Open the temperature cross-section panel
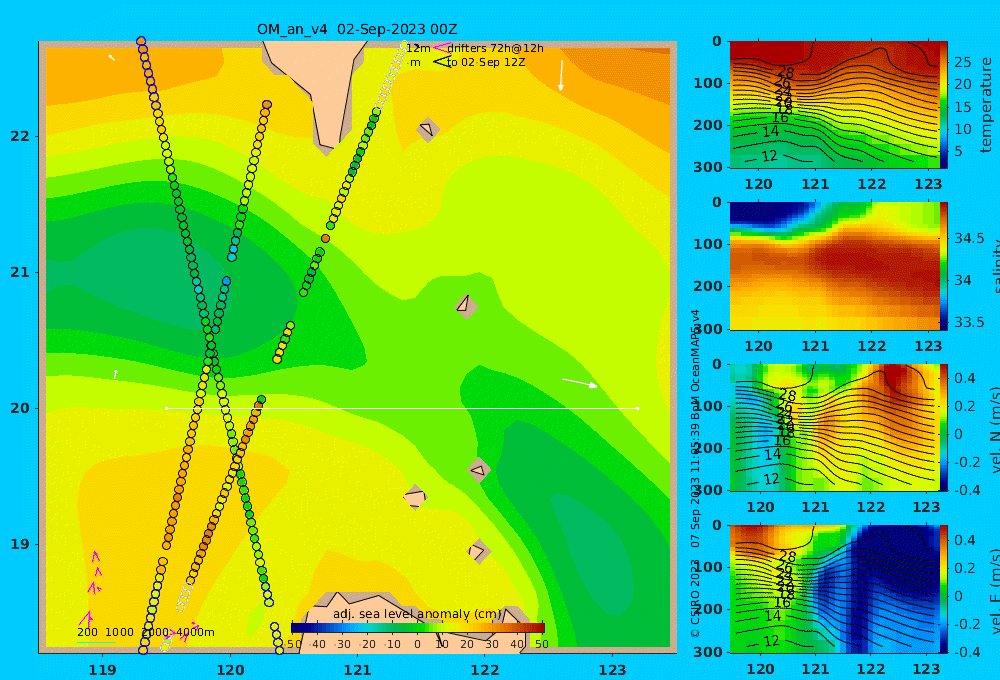1000x680 pixels. (834, 105)
